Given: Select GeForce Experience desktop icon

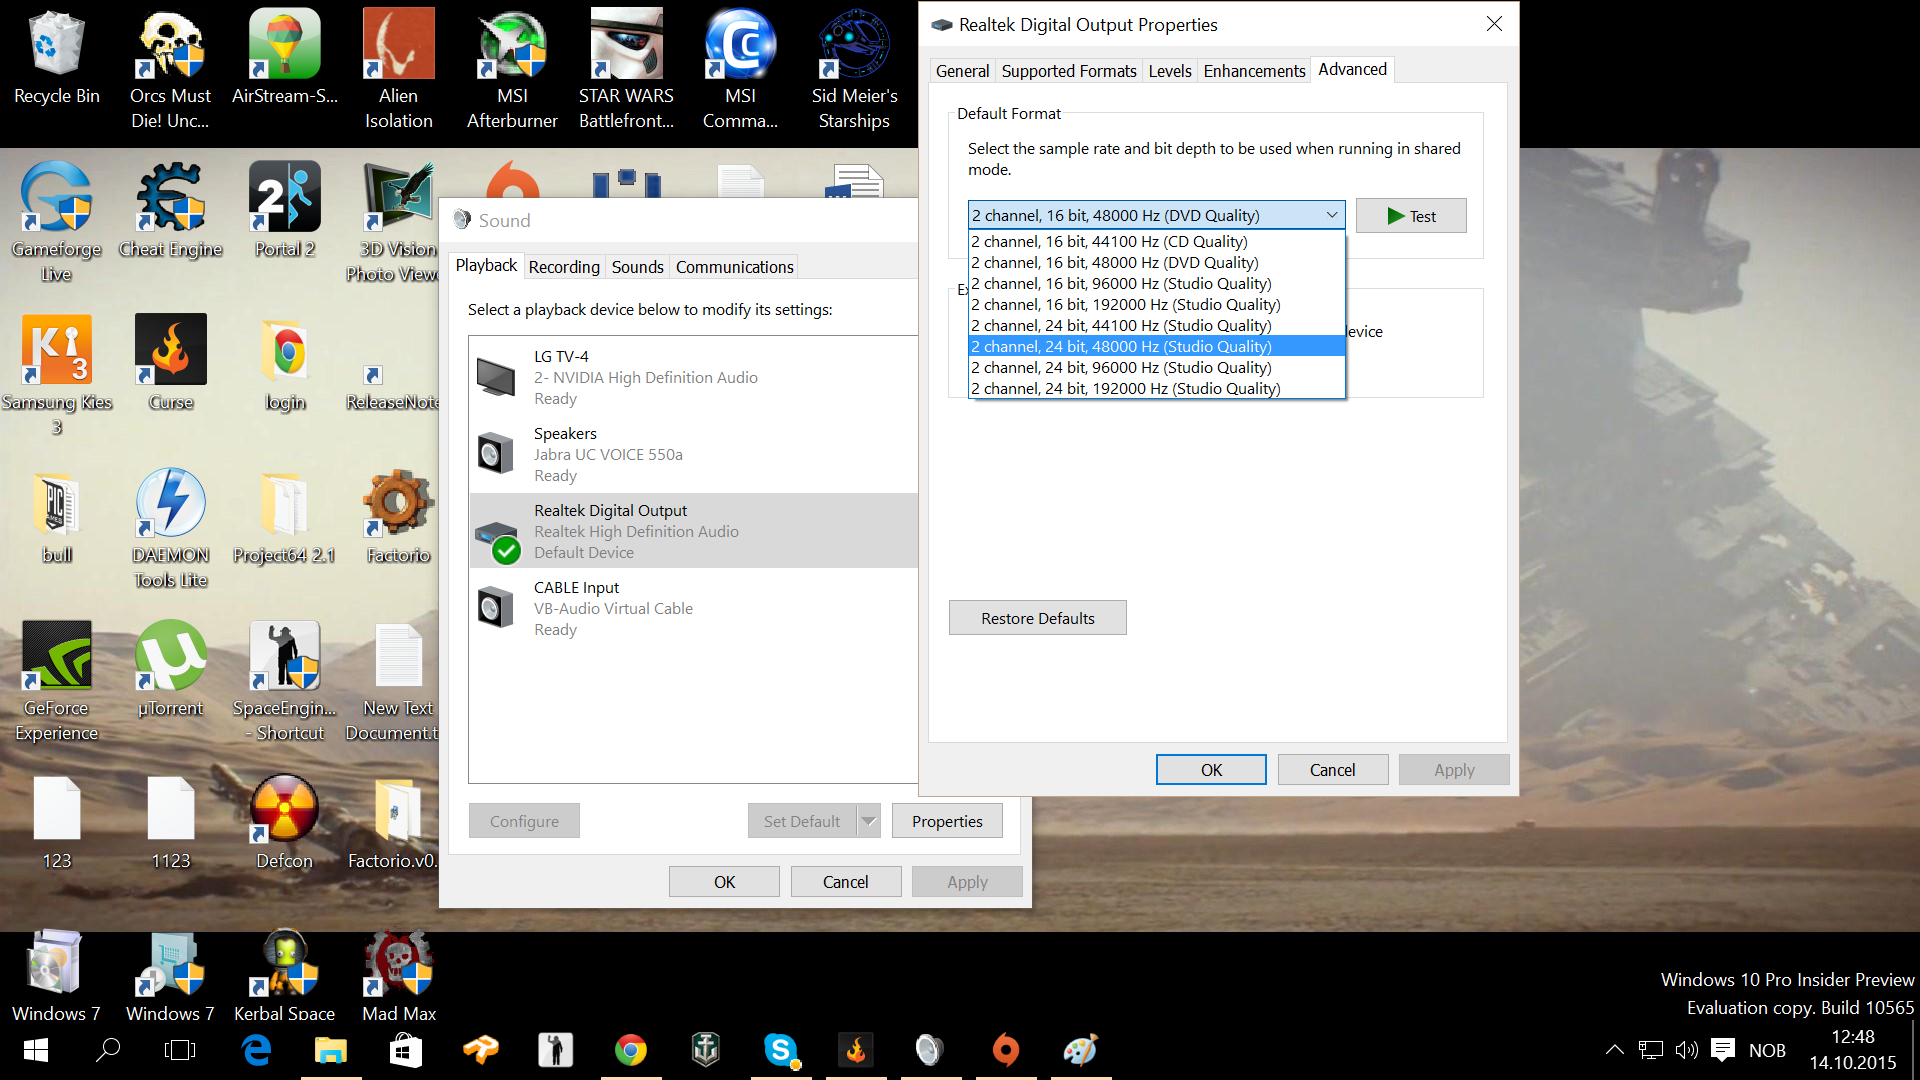Looking at the screenshot, I should [57, 681].
